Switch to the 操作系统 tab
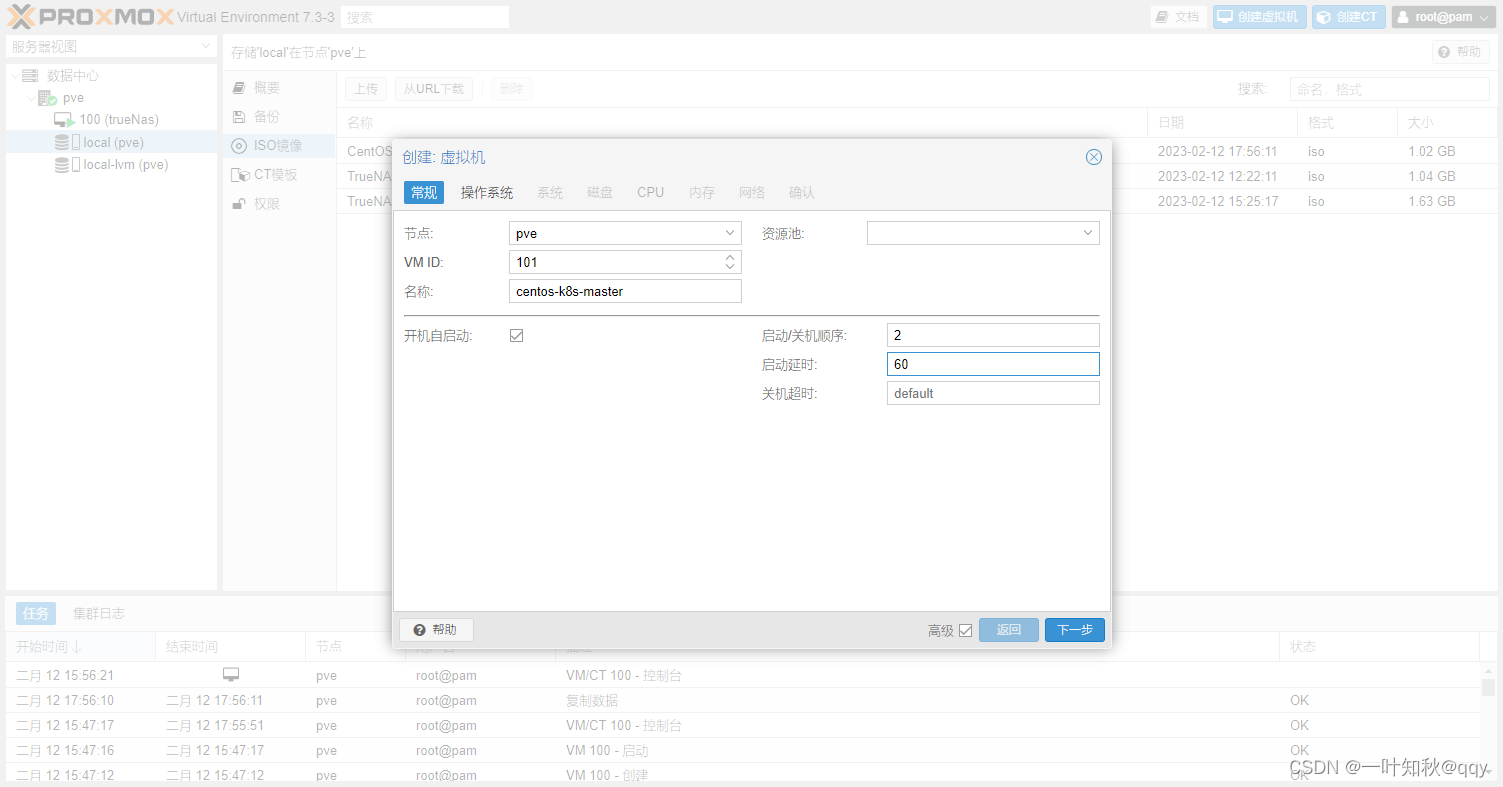The image size is (1503, 787). point(487,192)
